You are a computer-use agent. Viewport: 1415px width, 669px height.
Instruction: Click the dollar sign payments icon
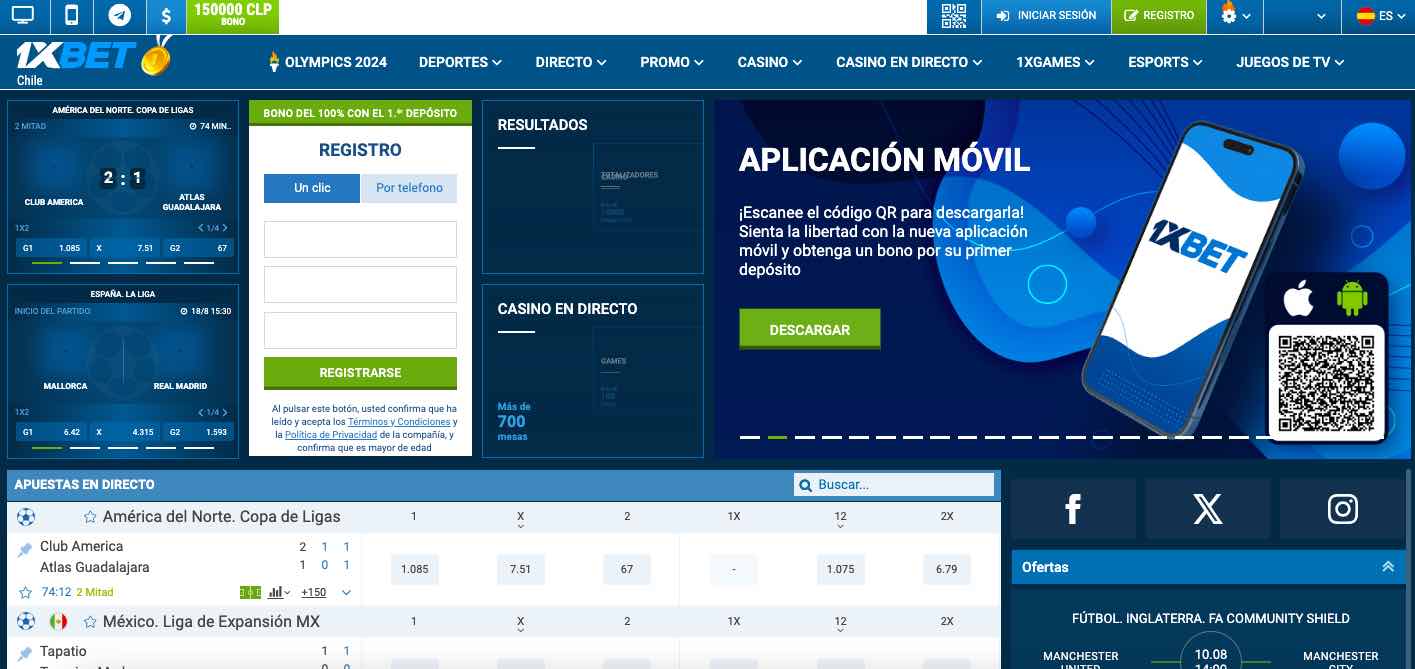pyautogui.click(x=166, y=16)
